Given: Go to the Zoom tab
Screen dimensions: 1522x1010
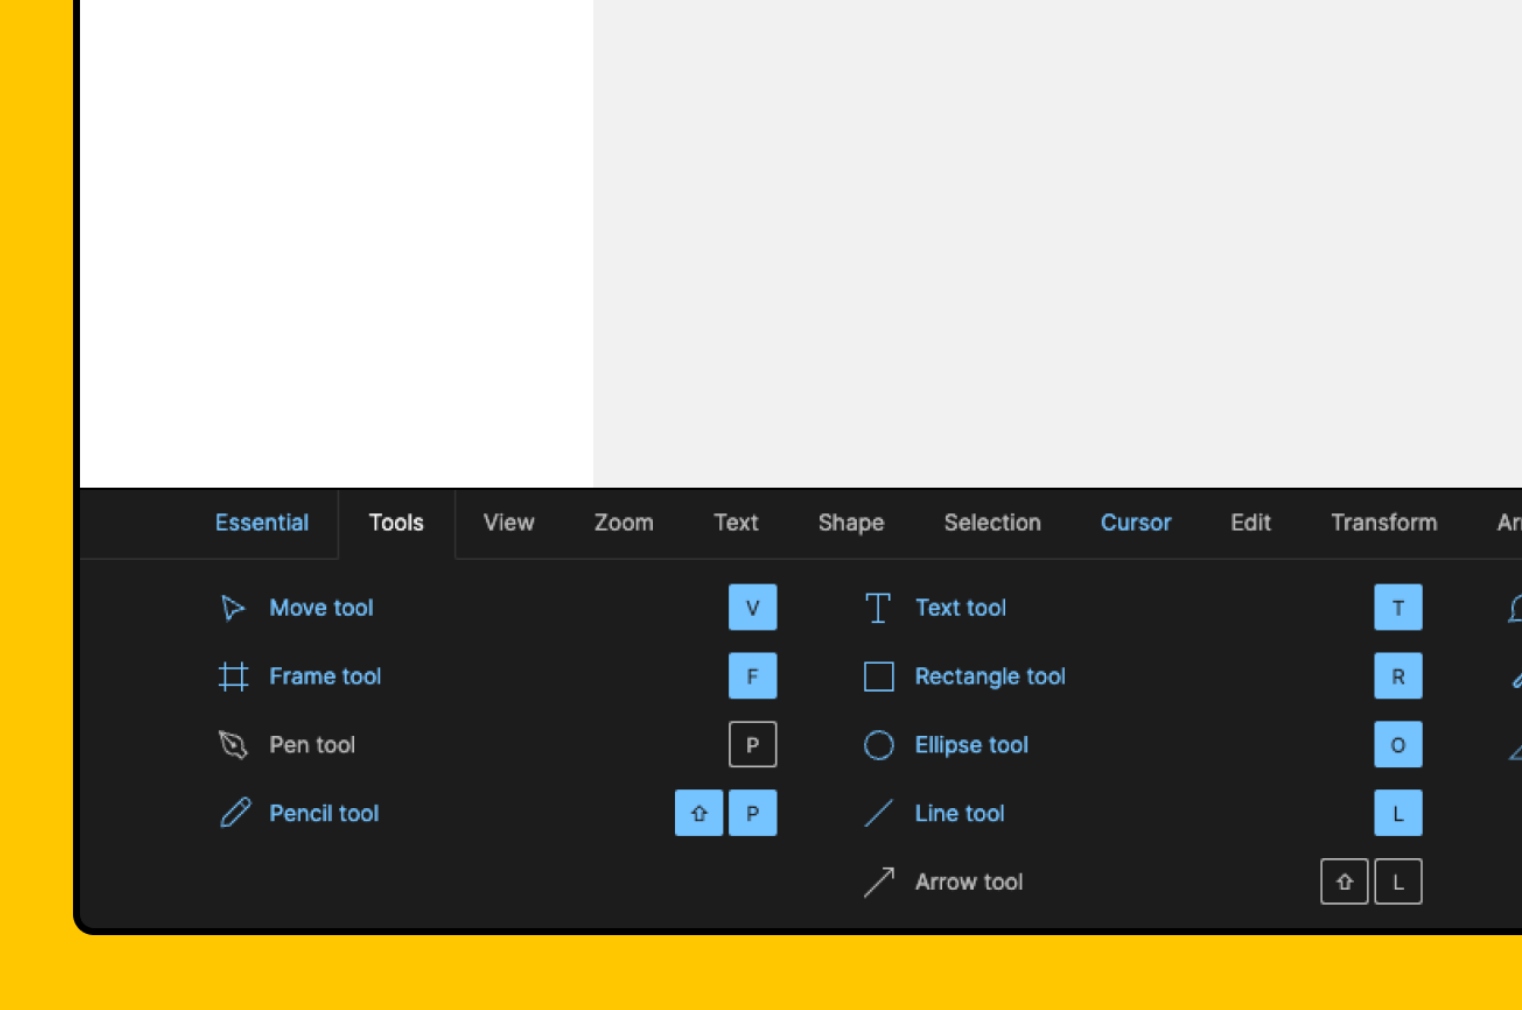Looking at the screenshot, I should (623, 523).
